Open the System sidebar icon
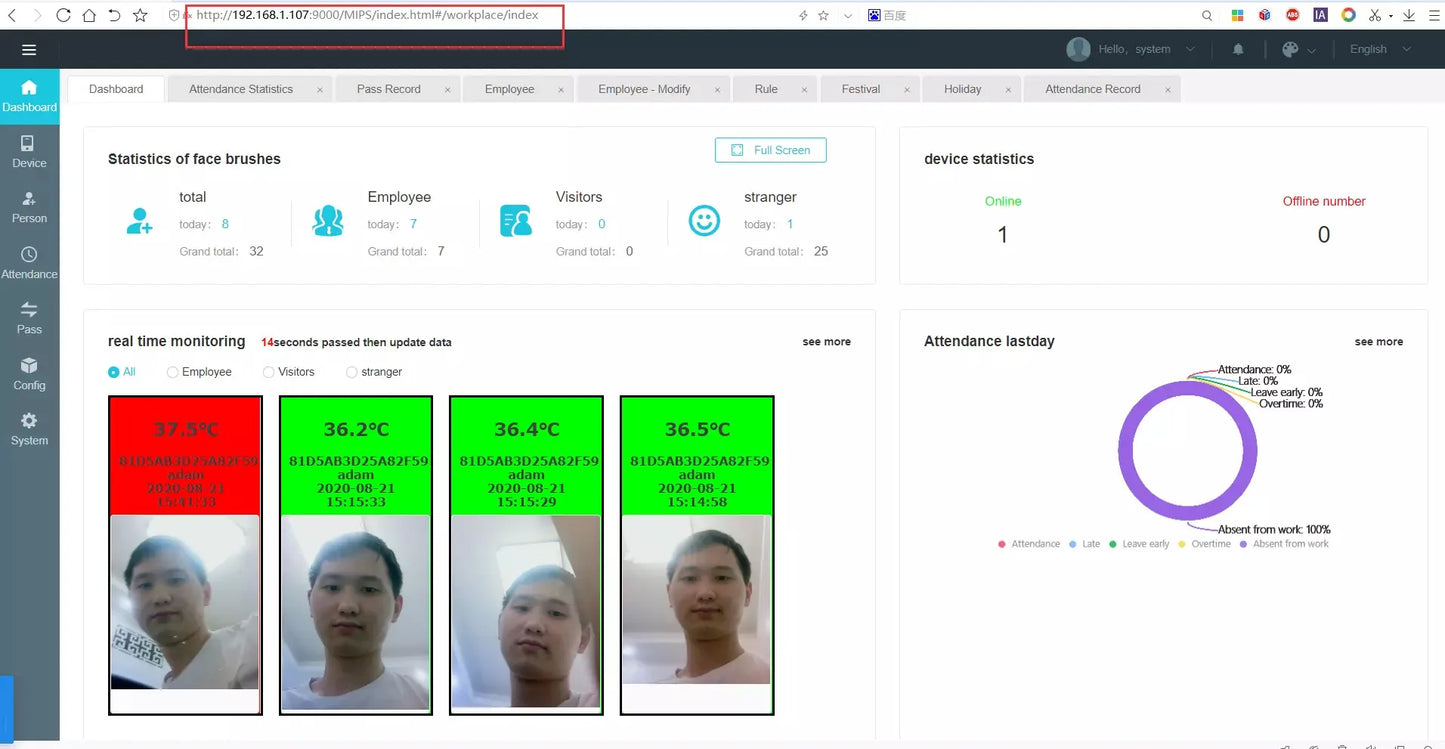Viewport: 1445px width, 749px height. [x=28, y=427]
